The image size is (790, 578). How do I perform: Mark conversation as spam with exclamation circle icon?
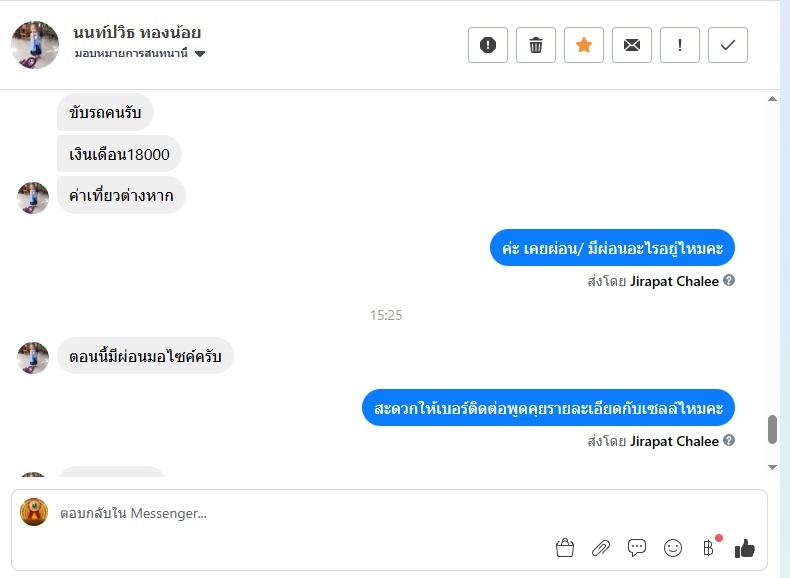(x=488, y=45)
